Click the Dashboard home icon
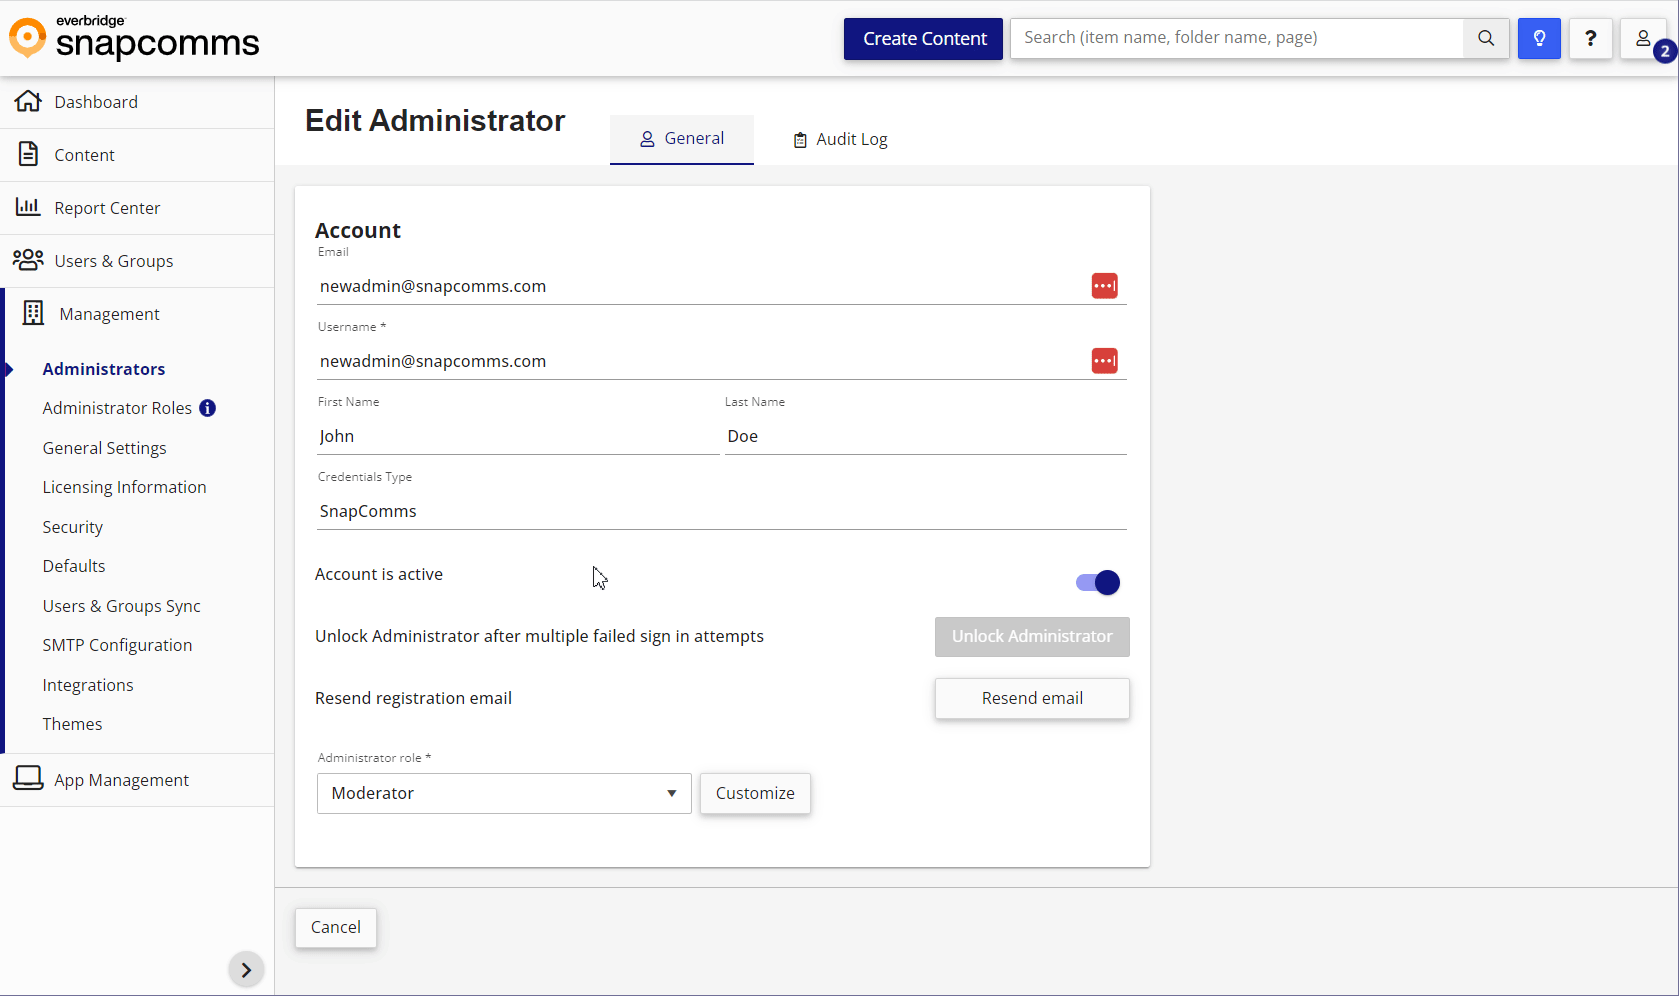Image resolution: width=1679 pixels, height=996 pixels. [28, 101]
